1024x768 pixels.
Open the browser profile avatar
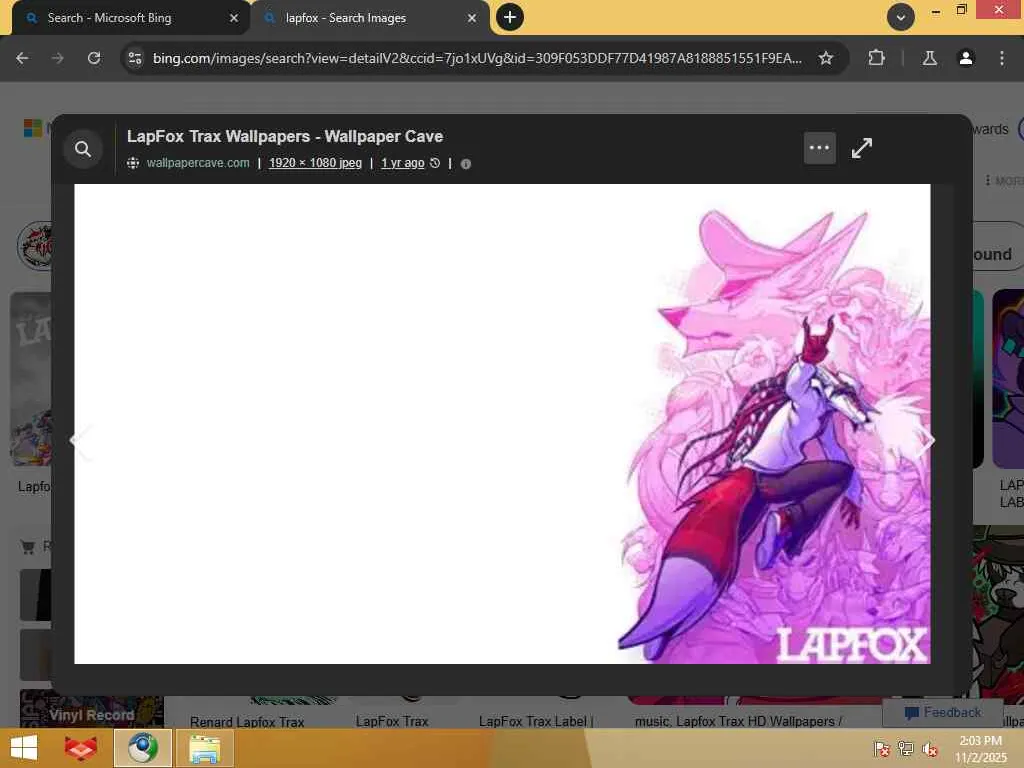click(x=965, y=58)
